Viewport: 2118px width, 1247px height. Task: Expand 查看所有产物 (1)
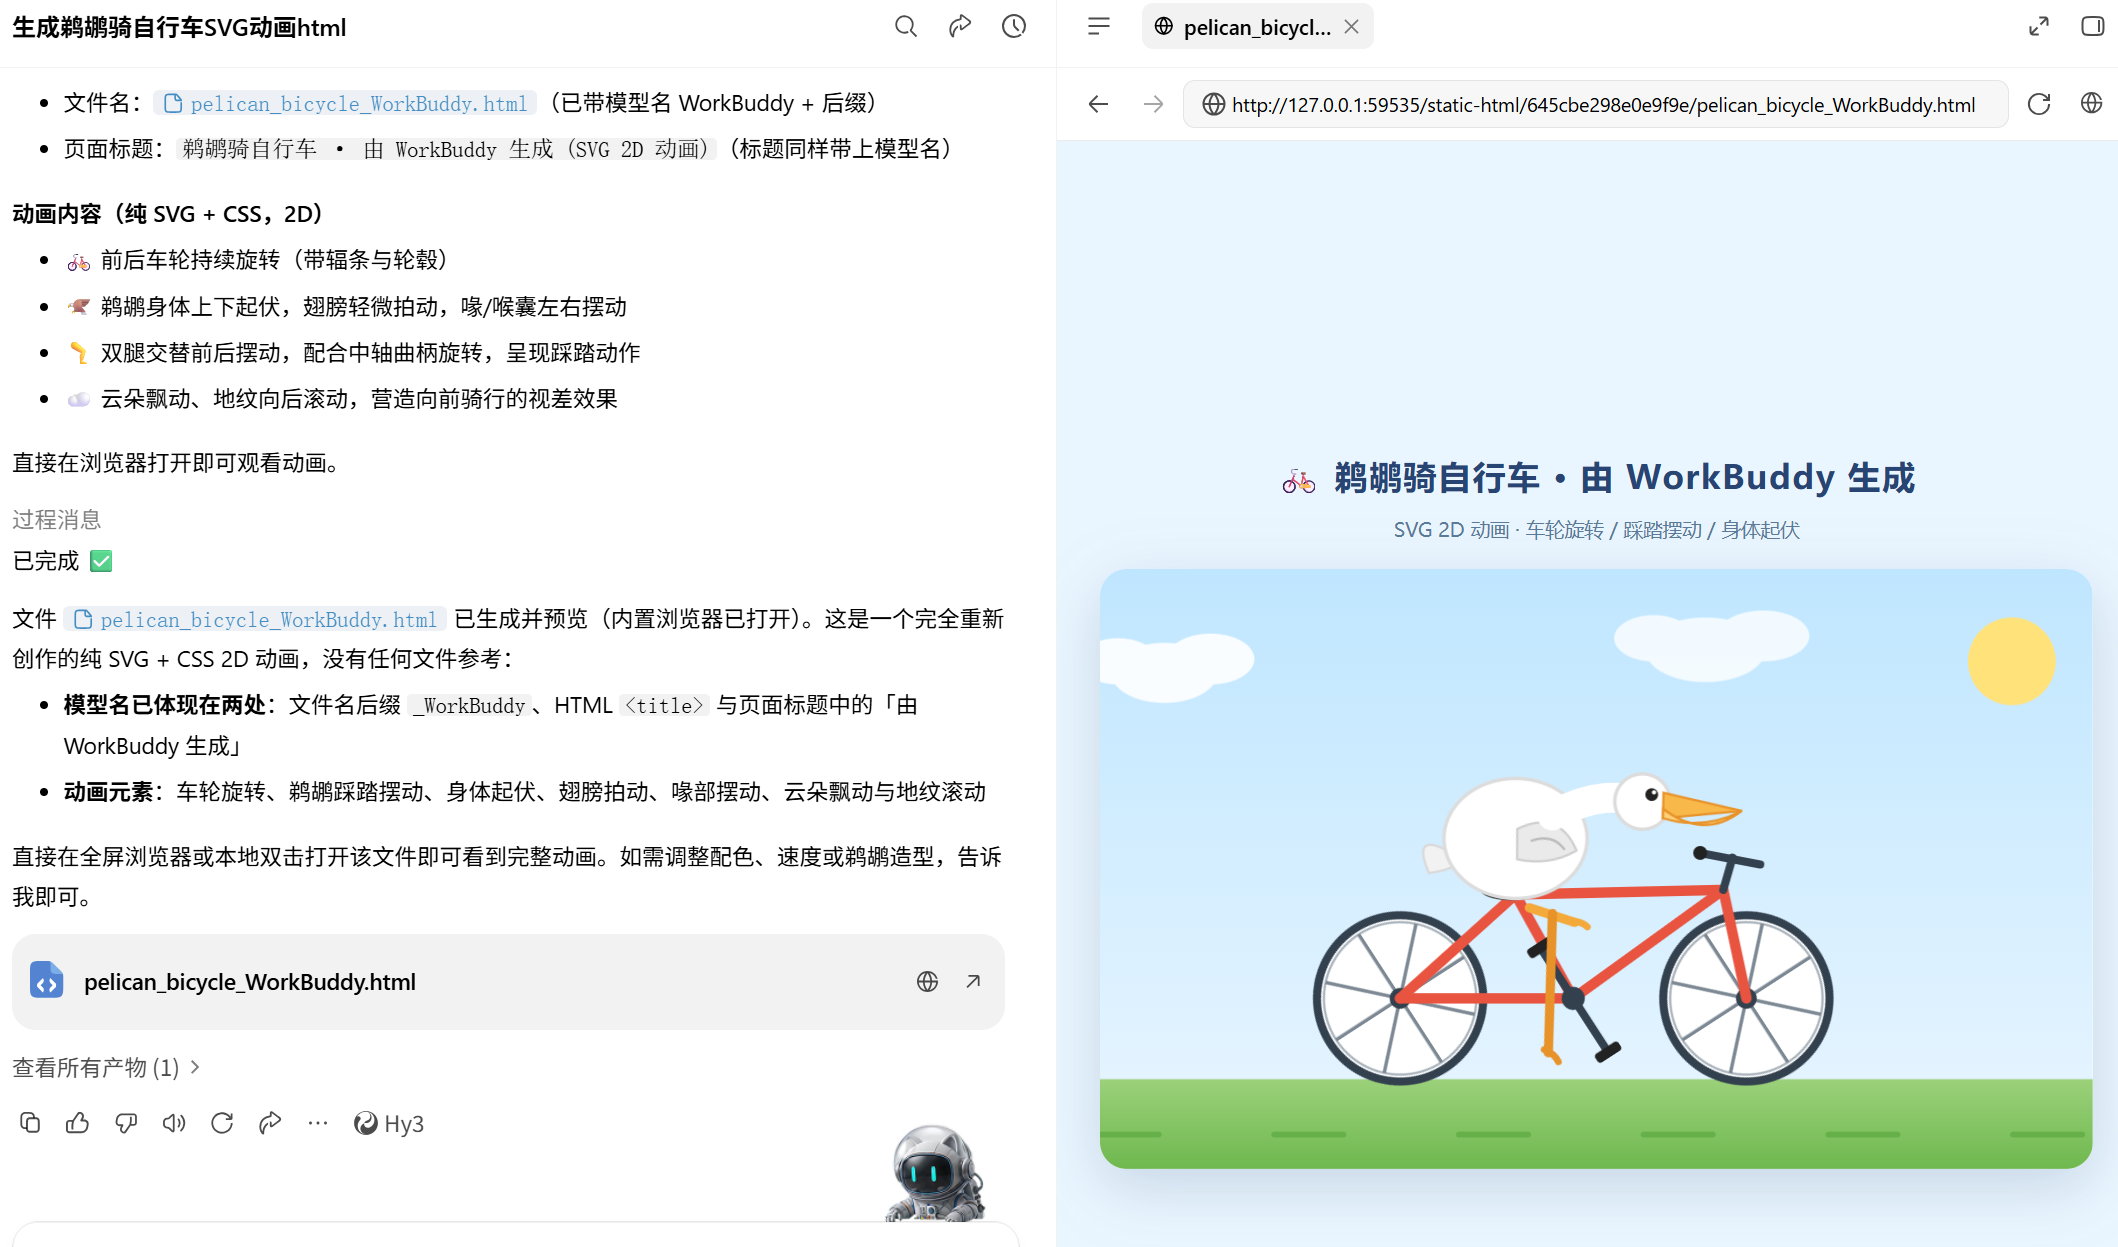106,1068
